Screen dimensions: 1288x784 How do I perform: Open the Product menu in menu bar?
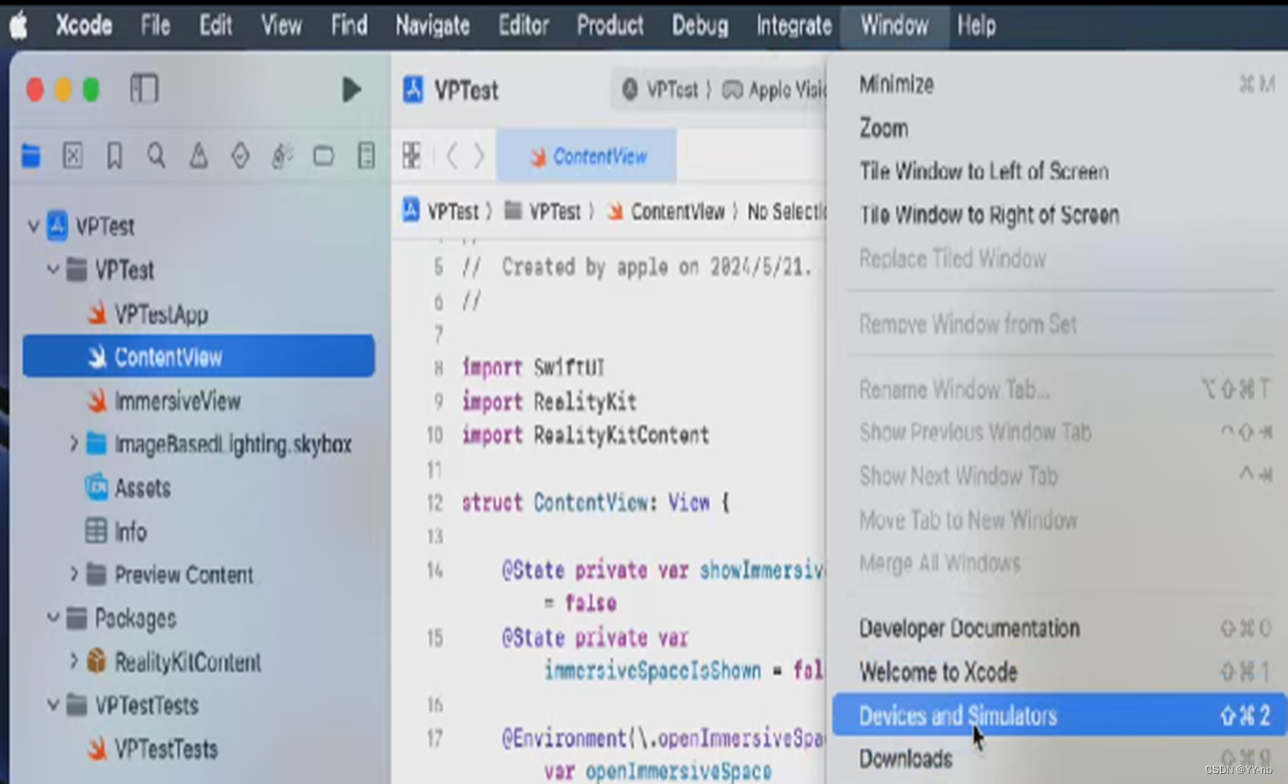[609, 25]
